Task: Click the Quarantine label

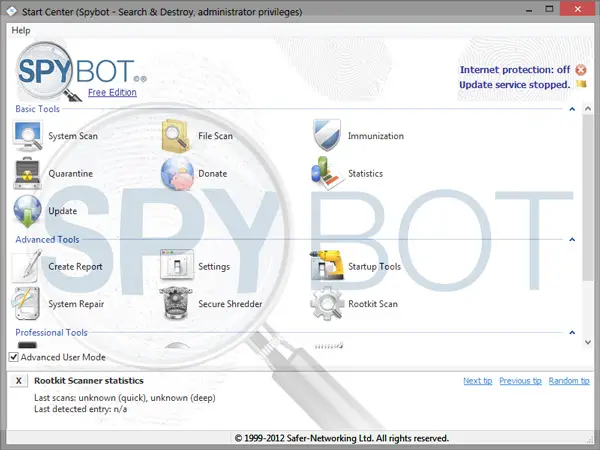Action: (x=70, y=173)
